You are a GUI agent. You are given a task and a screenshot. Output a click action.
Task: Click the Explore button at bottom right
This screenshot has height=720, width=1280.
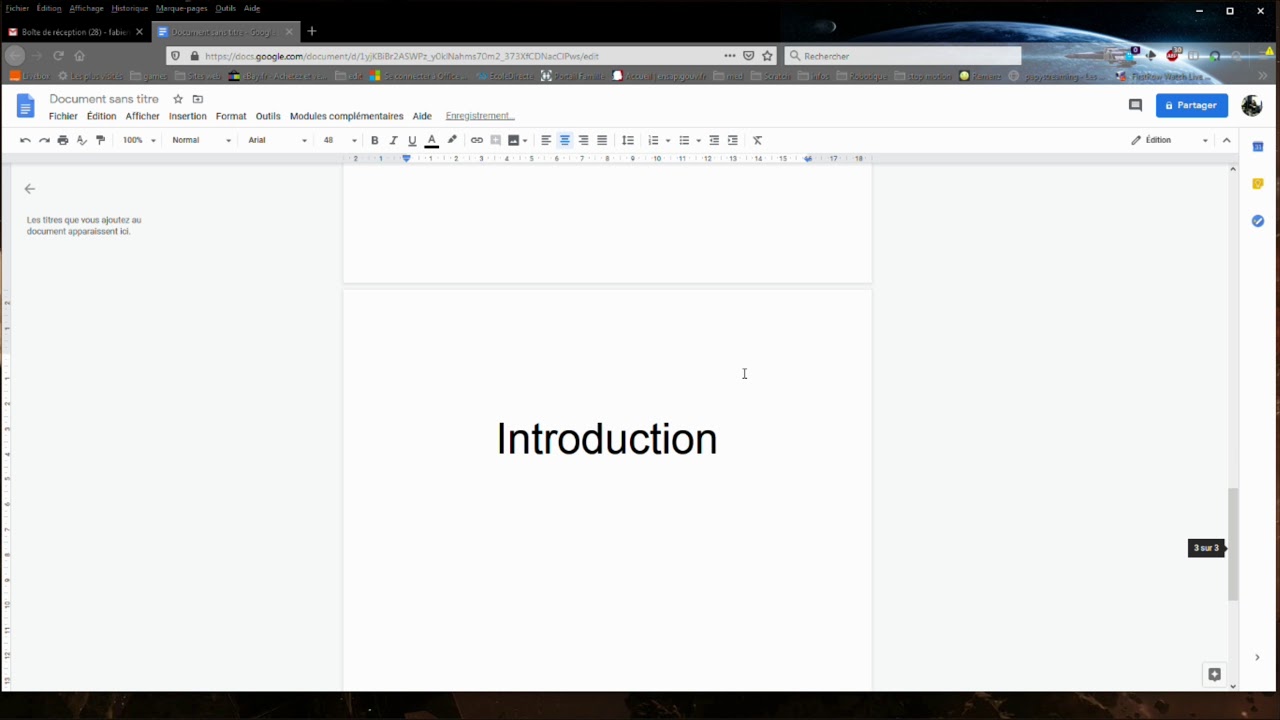point(1214,674)
